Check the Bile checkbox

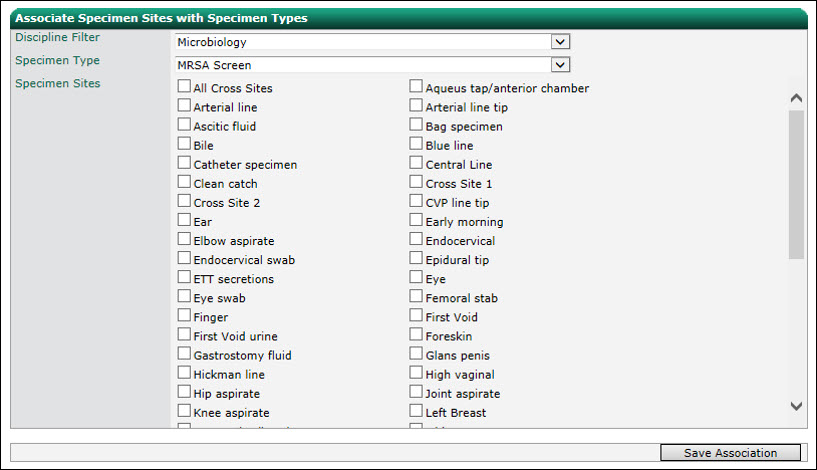(184, 143)
